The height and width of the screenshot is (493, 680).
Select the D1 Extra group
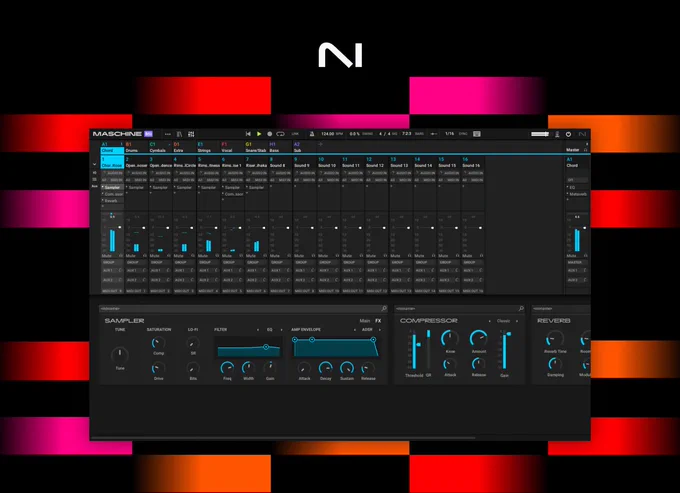tap(184, 147)
